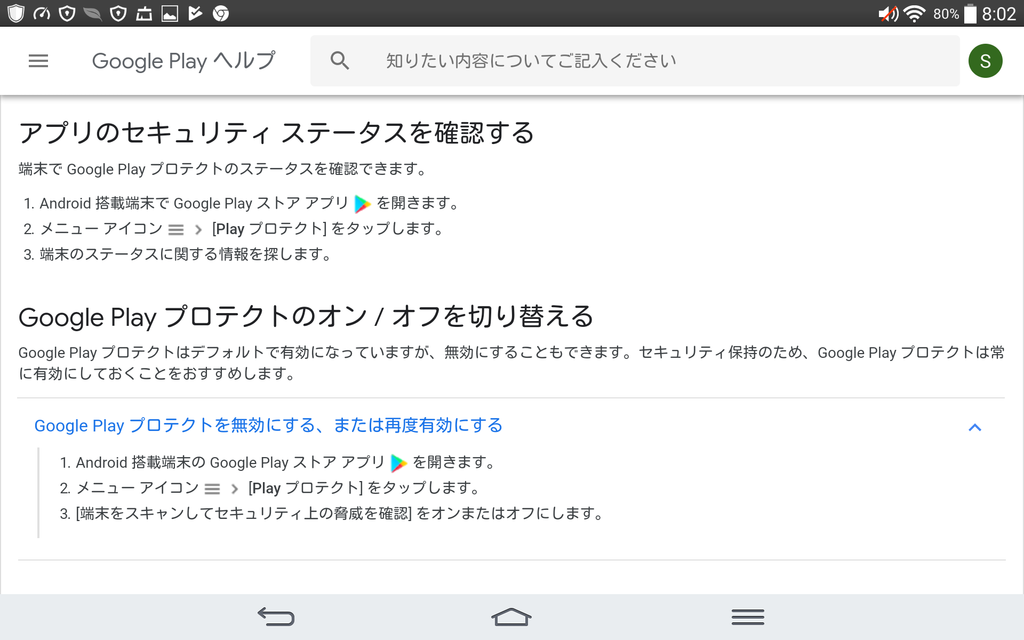Click heading Google Play プロテクトのオン / オフを切り替える
The height and width of the screenshot is (640, 1024).
pos(306,317)
